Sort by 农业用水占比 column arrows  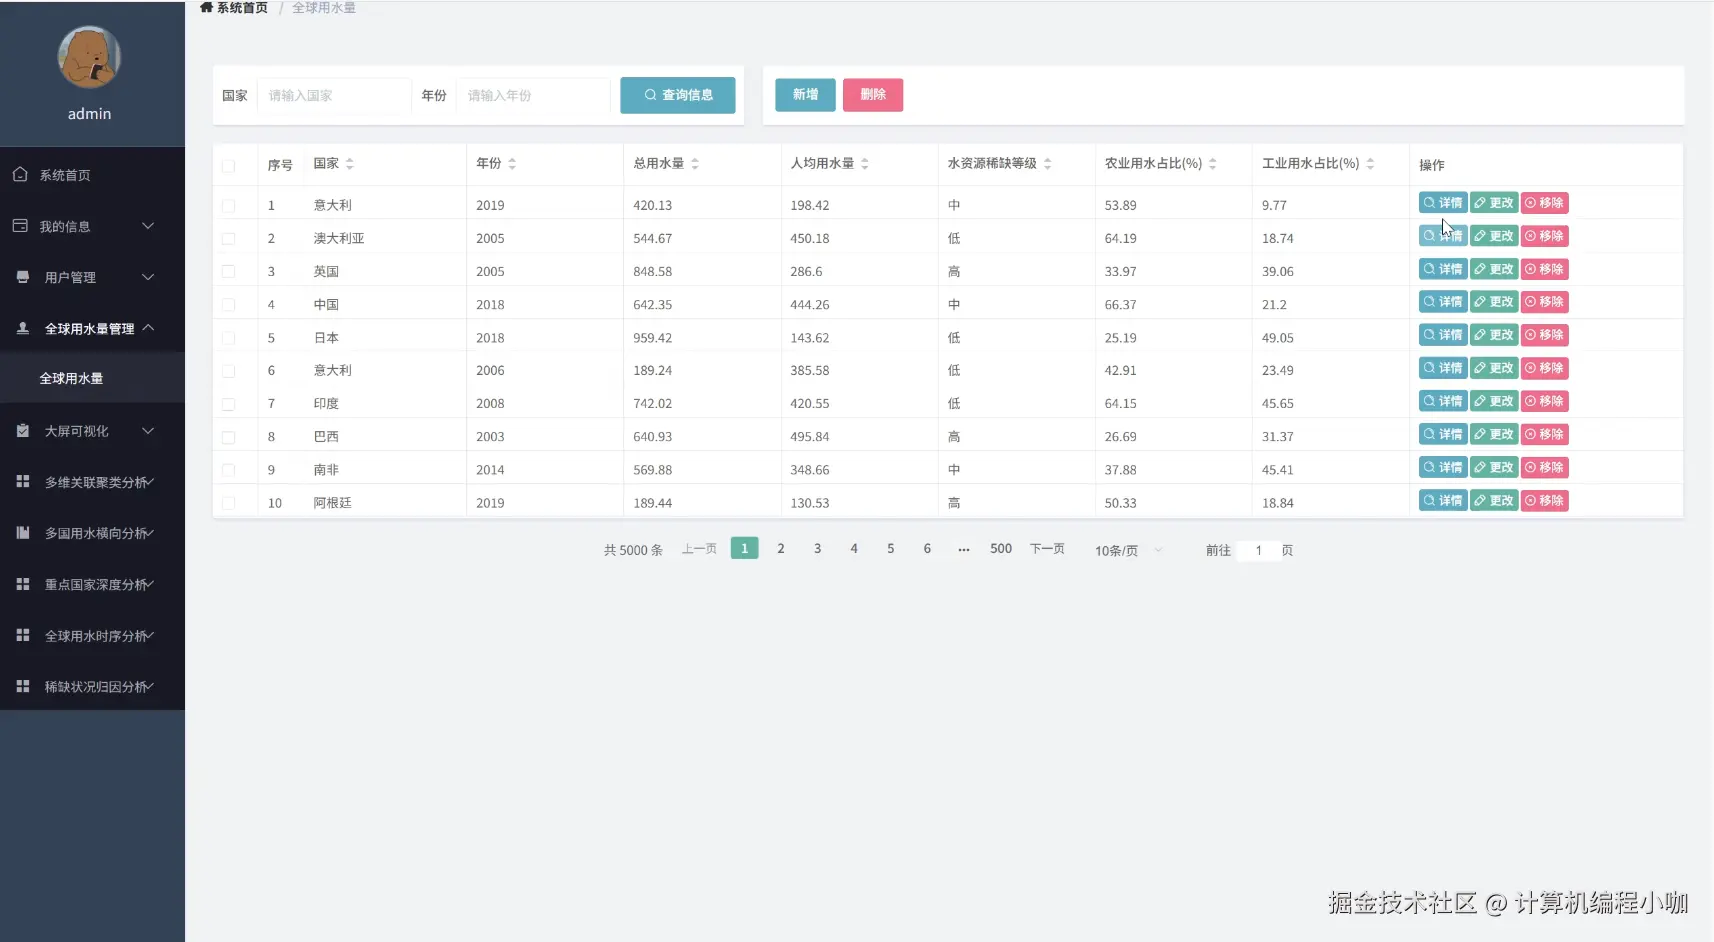pyautogui.click(x=1213, y=164)
